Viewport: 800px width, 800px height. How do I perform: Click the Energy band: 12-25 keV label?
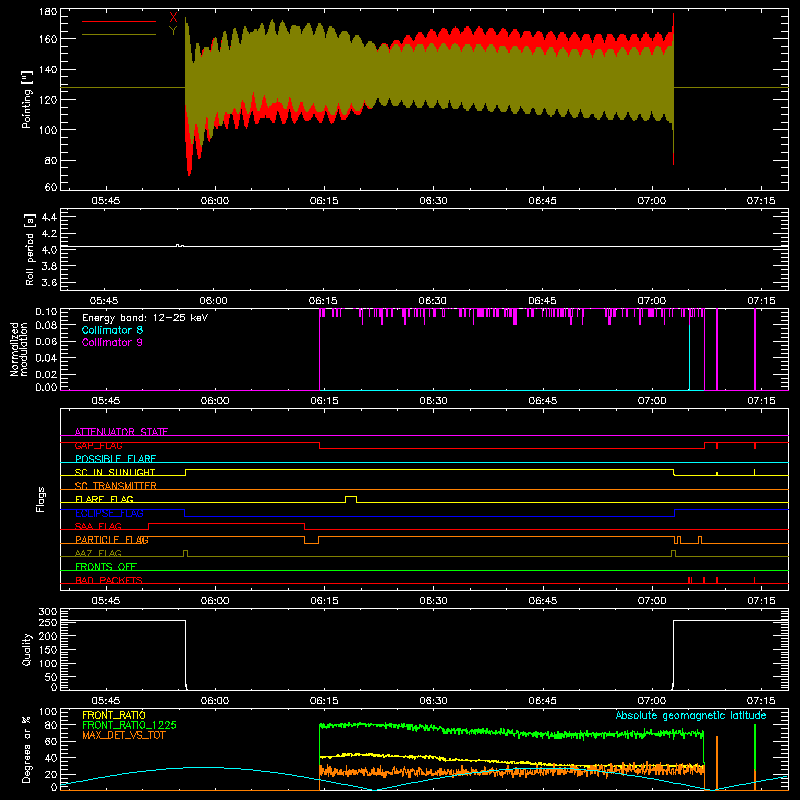[145, 318]
